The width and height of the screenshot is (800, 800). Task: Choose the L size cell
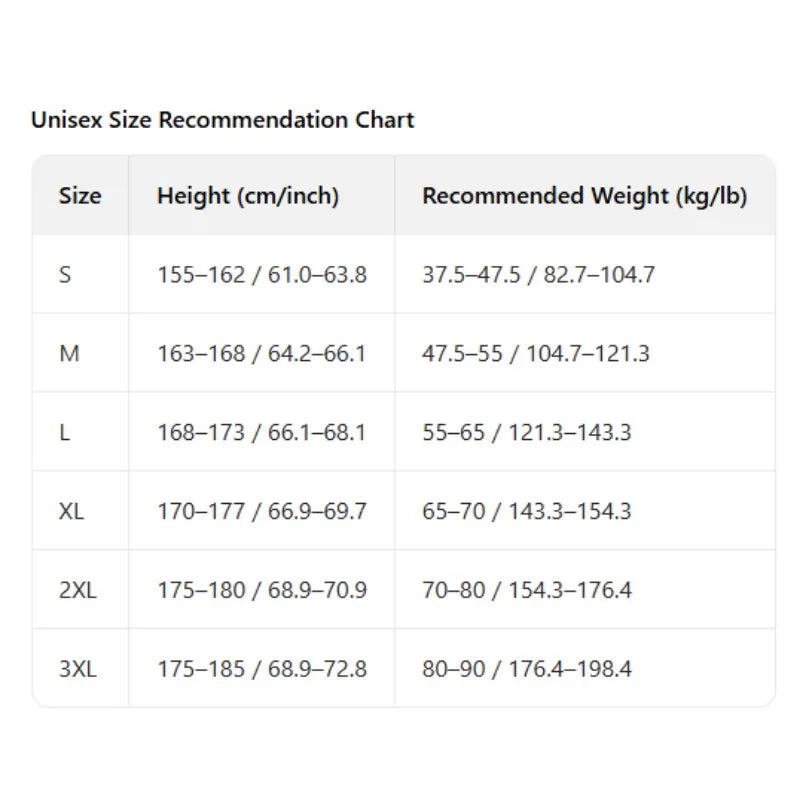(x=80, y=432)
